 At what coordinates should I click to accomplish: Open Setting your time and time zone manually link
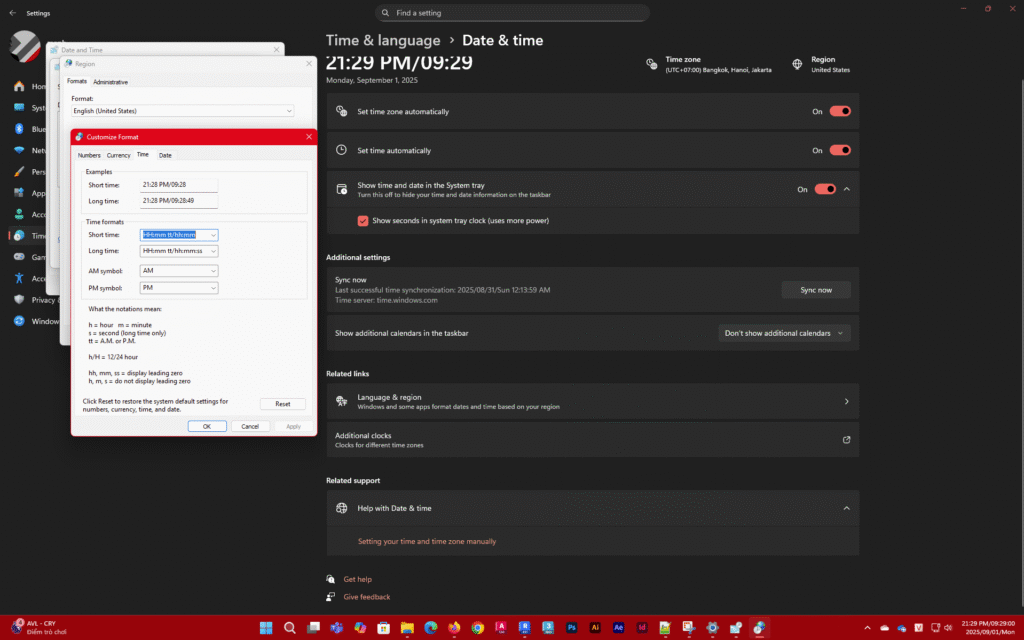click(x=426, y=541)
